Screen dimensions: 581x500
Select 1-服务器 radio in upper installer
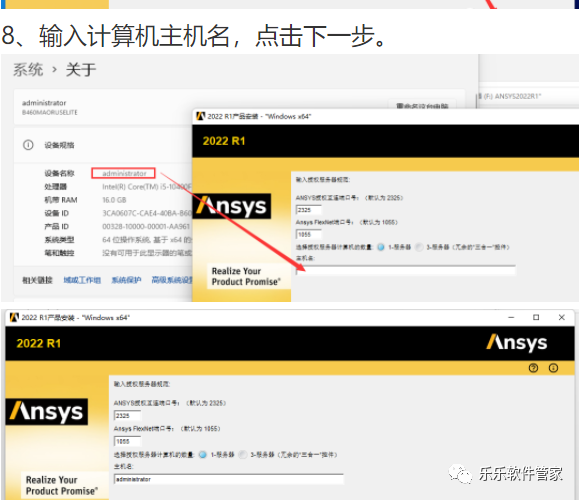[381, 247]
